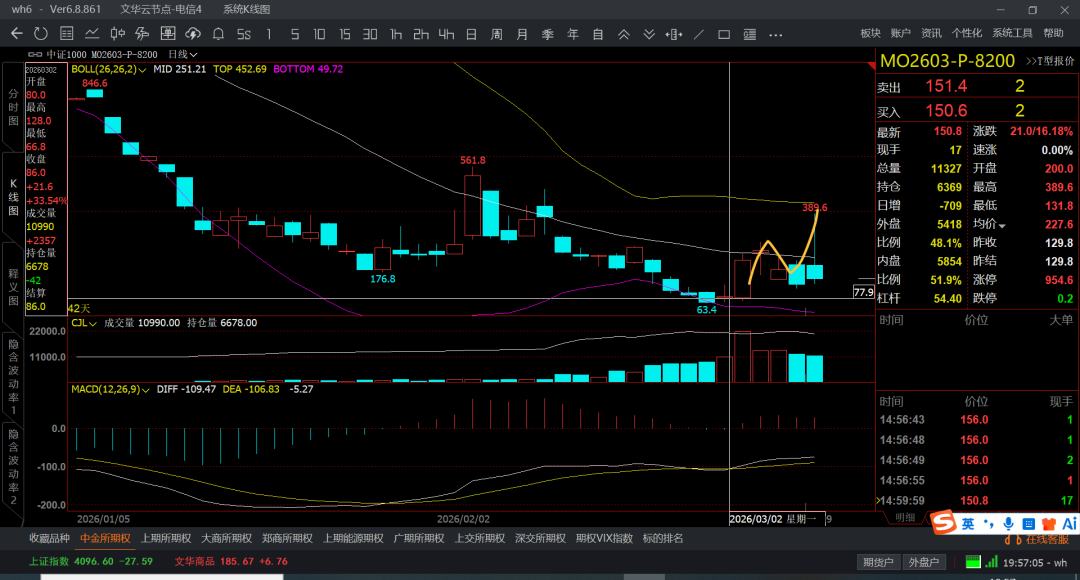The image size is (1080, 580).
Task: Click the refresh icon in the toolbar
Action: [x=40, y=33]
